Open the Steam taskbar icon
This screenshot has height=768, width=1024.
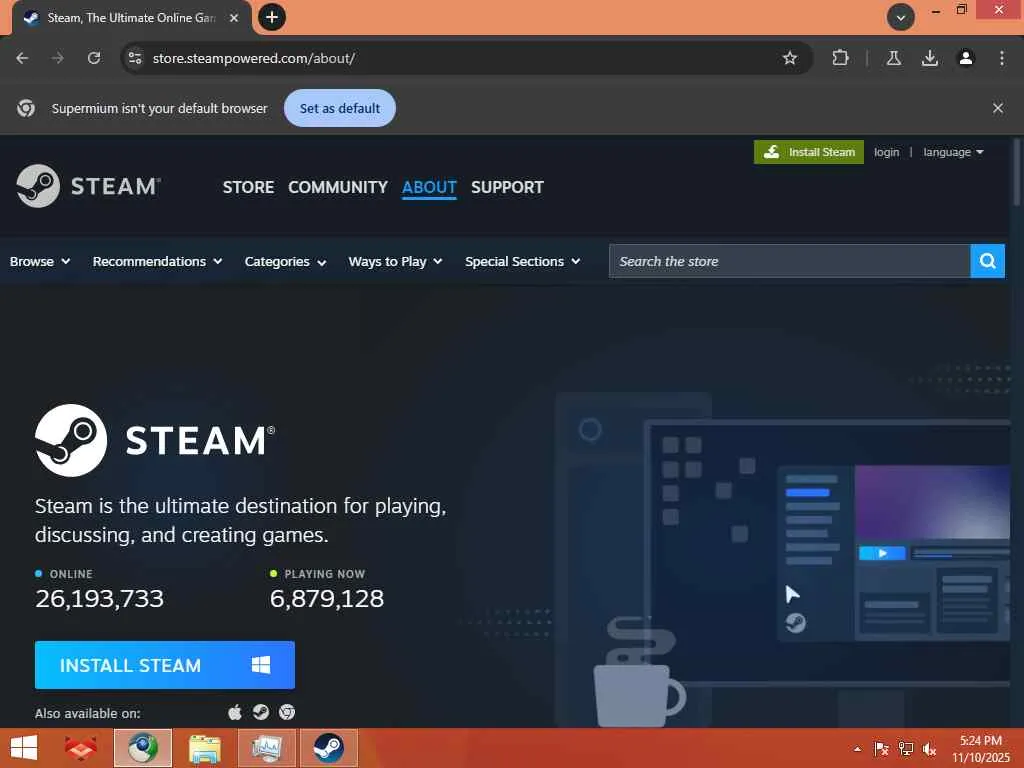328,748
